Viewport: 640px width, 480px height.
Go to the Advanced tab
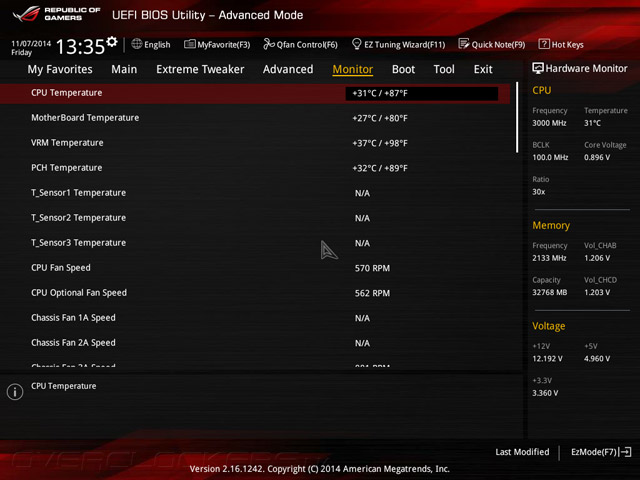[x=288, y=69]
